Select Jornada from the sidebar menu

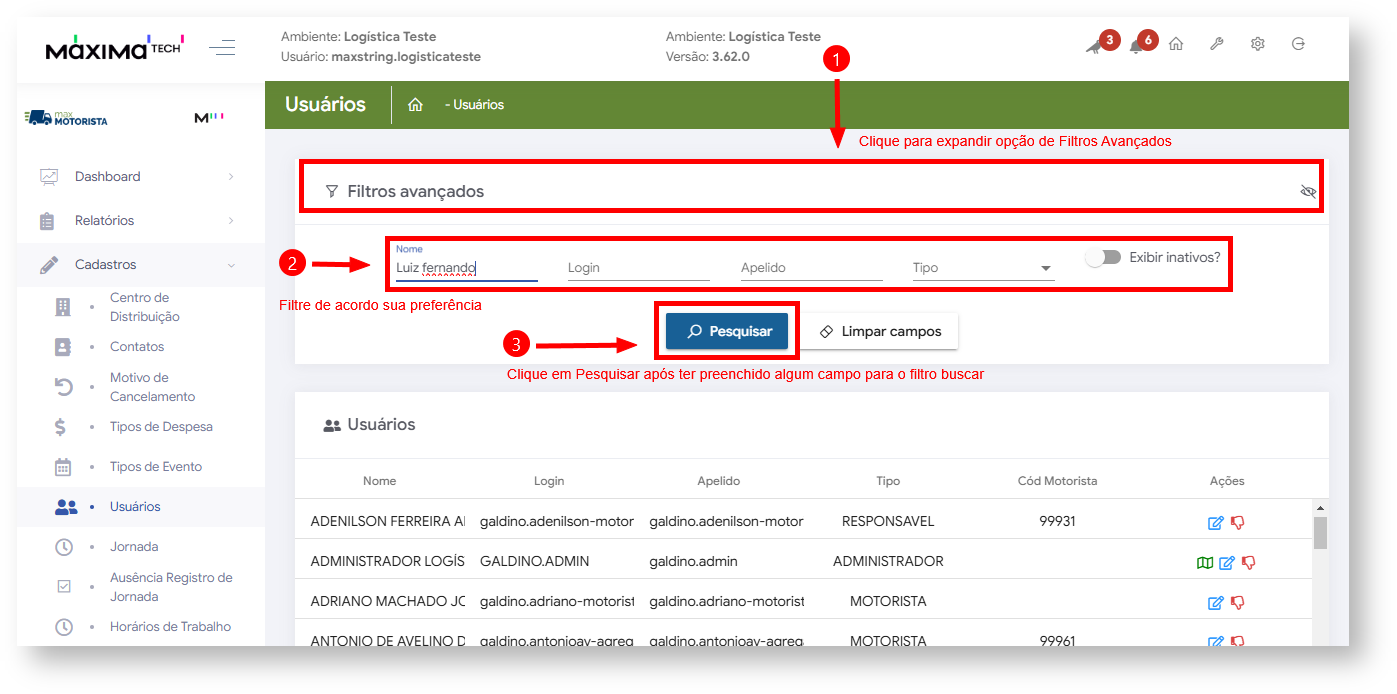click(134, 547)
